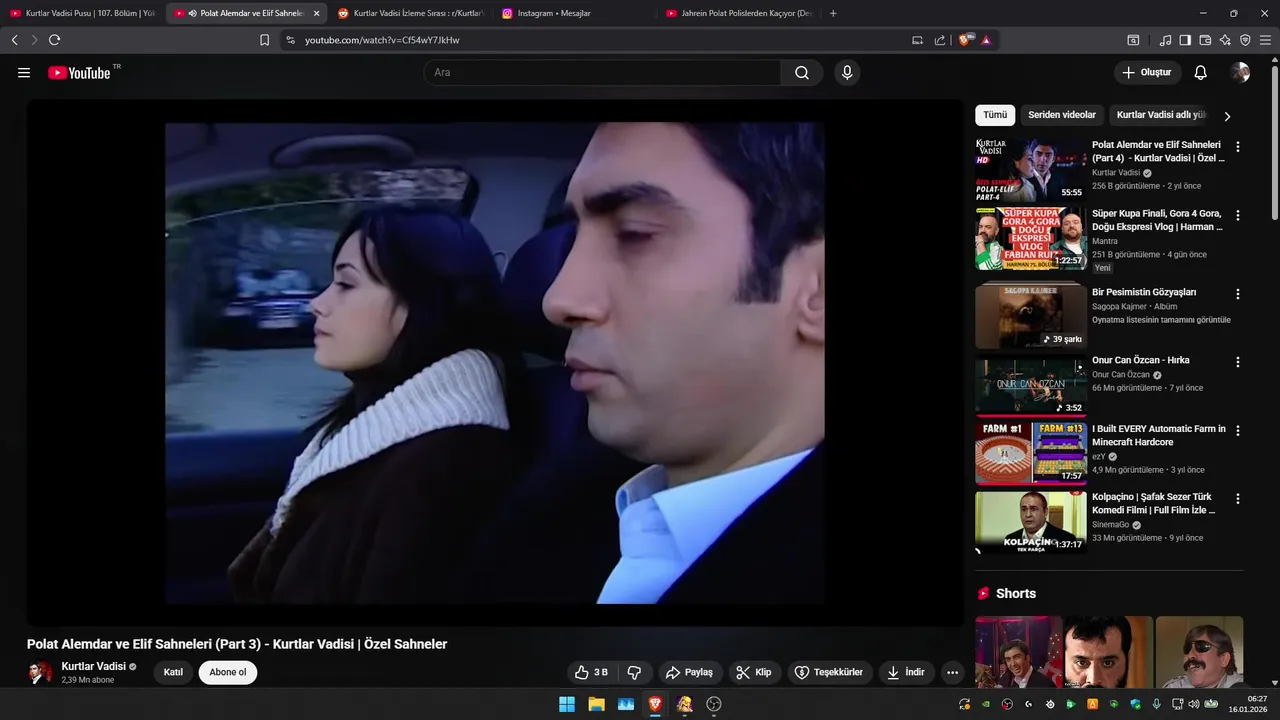The height and width of the screenshot is (720, 1280).
Task: Click the İndir download button
Action: point(906,672)
